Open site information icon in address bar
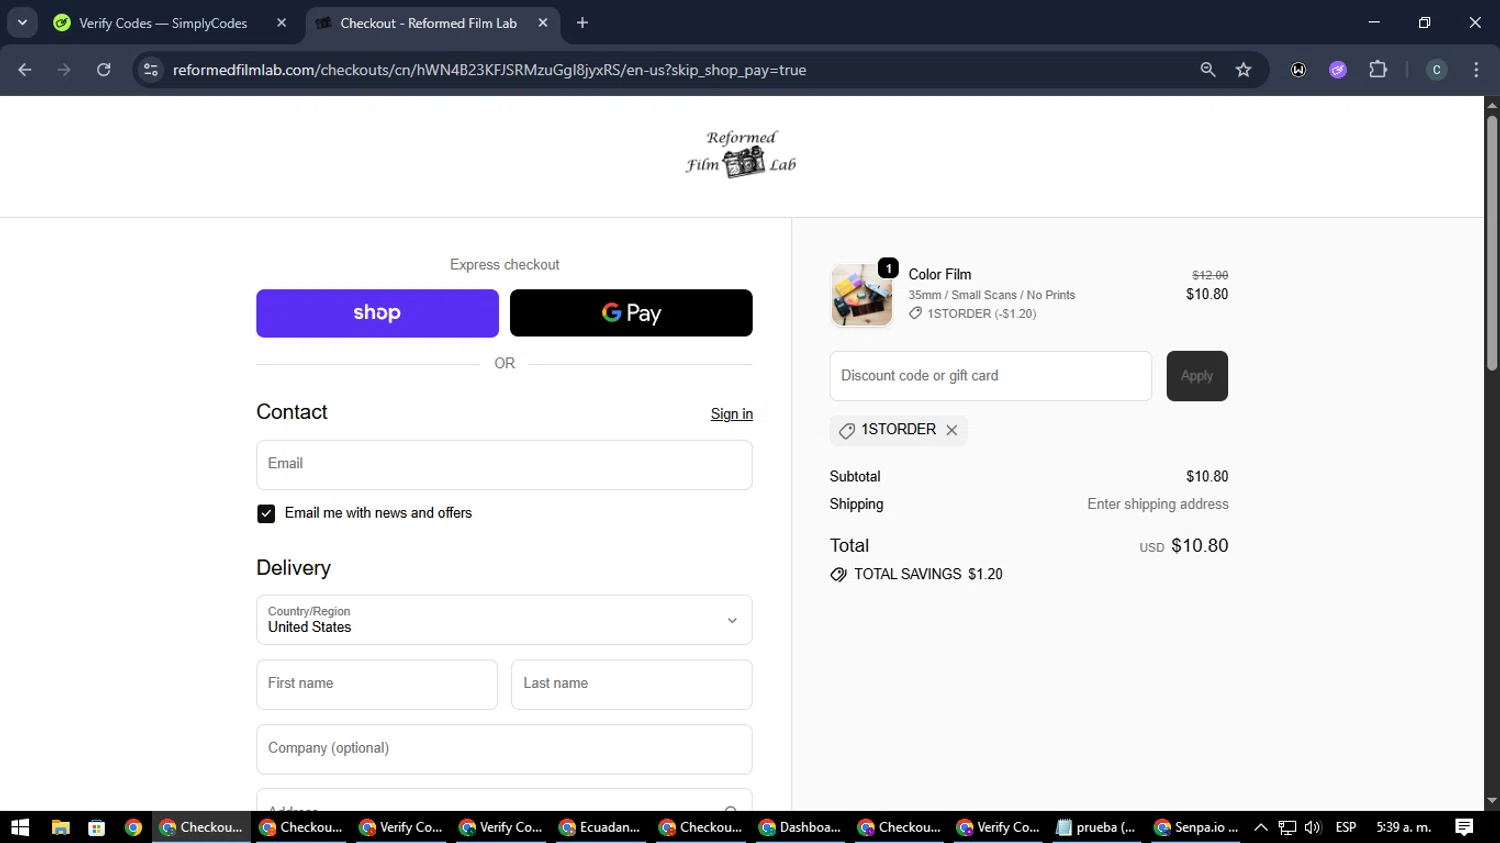This screenshot has height=843, width=1500. pyautogui.click(x=151, y=70)
